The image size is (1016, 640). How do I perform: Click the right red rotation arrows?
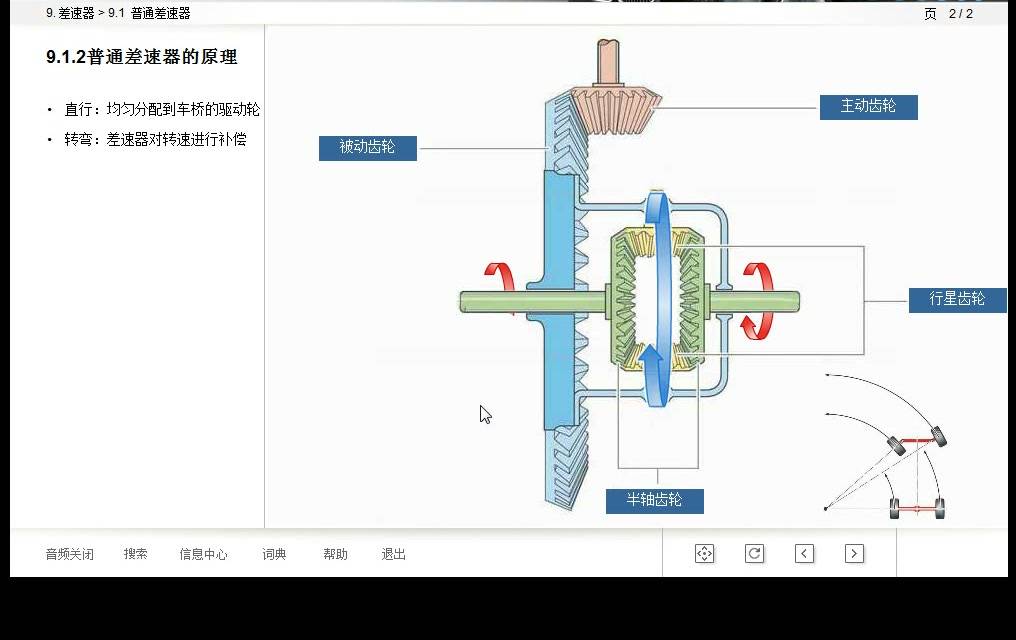click(757, 301)
